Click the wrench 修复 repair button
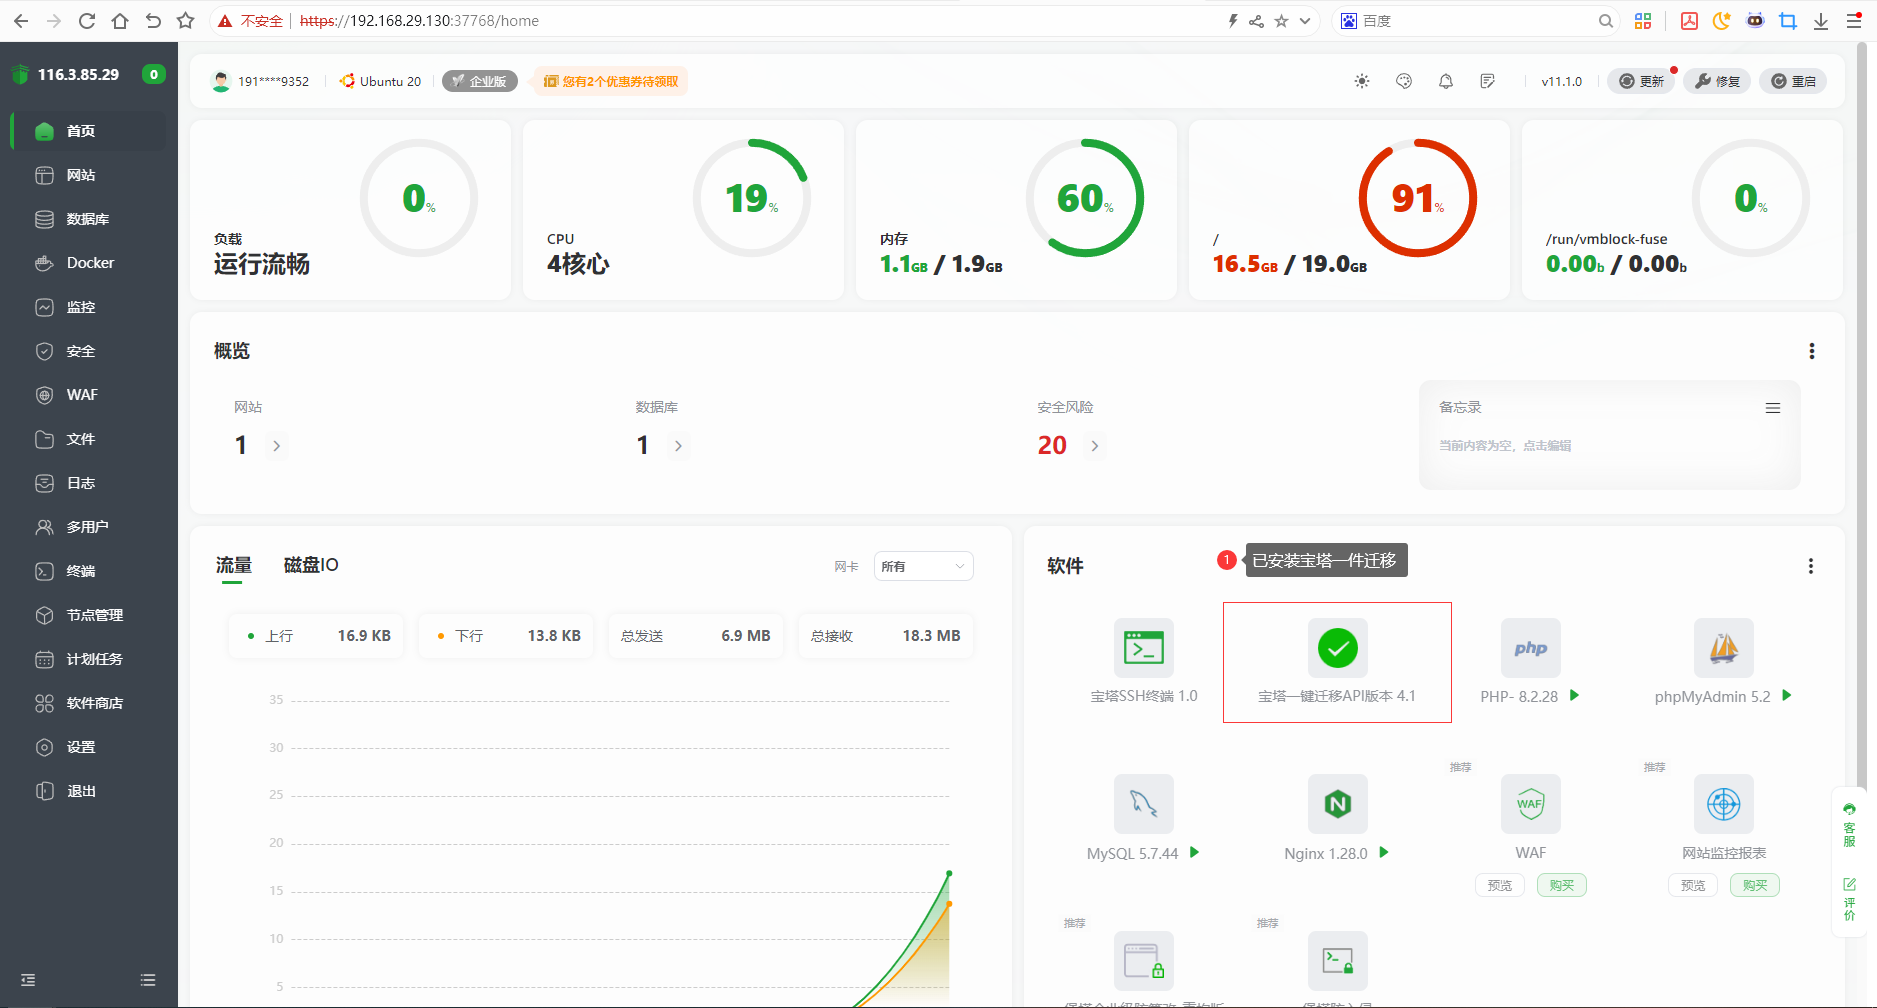Image resolution: width=1877 pixels, height=1008 pixels. 1717,81
